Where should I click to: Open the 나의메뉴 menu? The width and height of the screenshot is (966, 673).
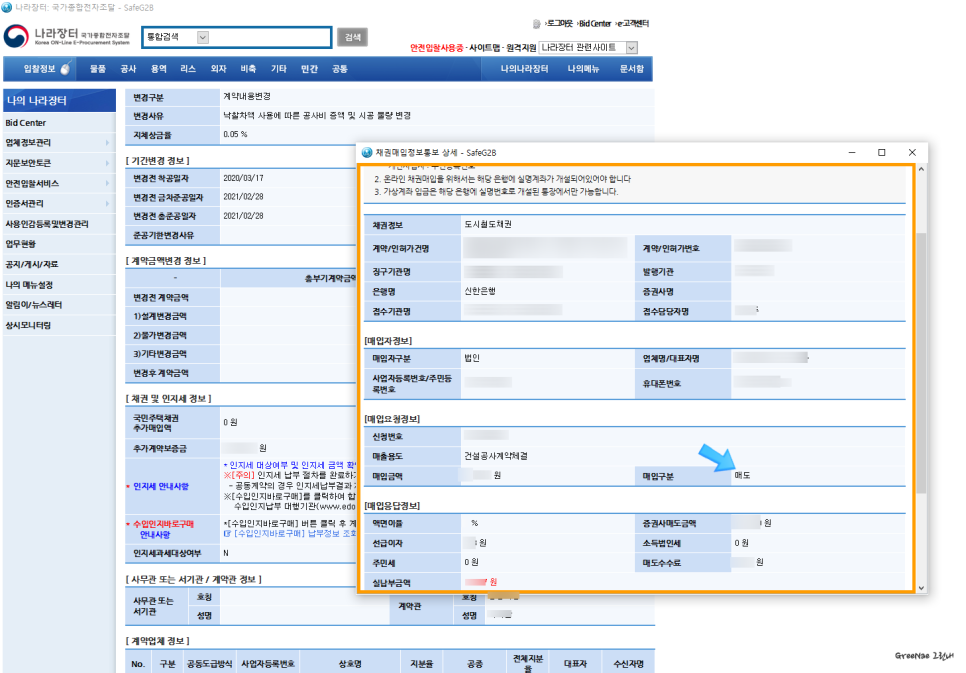(x=583, y=69)
